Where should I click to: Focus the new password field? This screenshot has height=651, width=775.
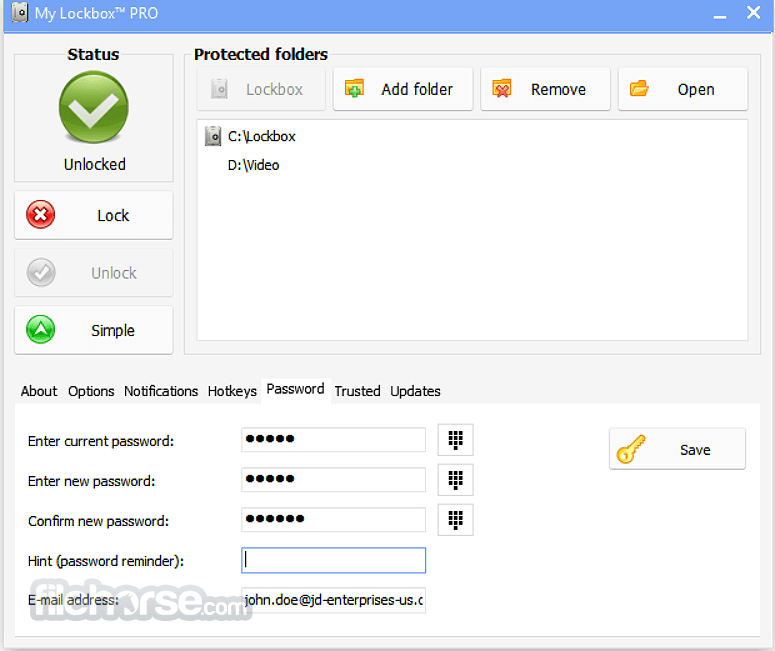pos(334,480)
